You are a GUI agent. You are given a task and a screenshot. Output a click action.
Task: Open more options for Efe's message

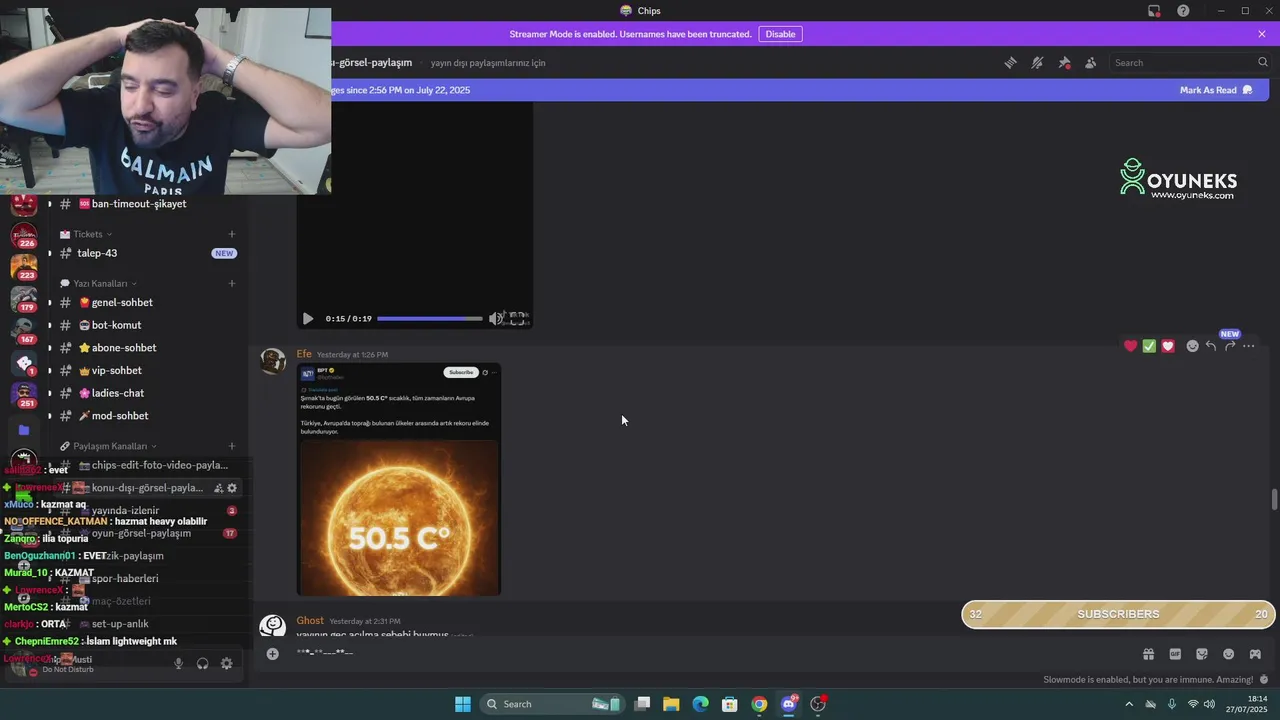pyautogui.click(x=1249, y=346)
